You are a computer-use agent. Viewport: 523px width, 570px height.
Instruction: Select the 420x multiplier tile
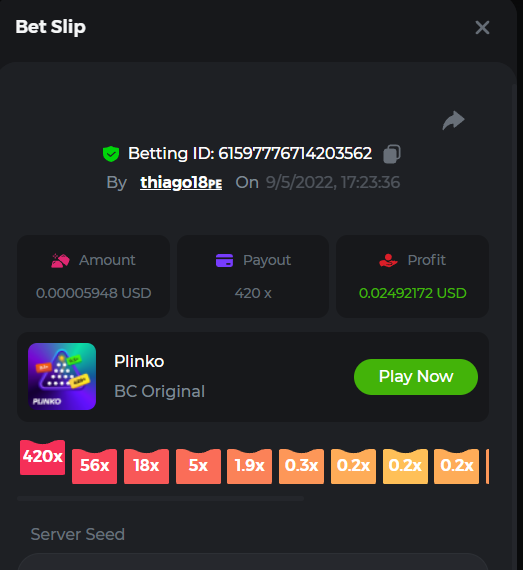pyautogui.click(x=43, y=457)
